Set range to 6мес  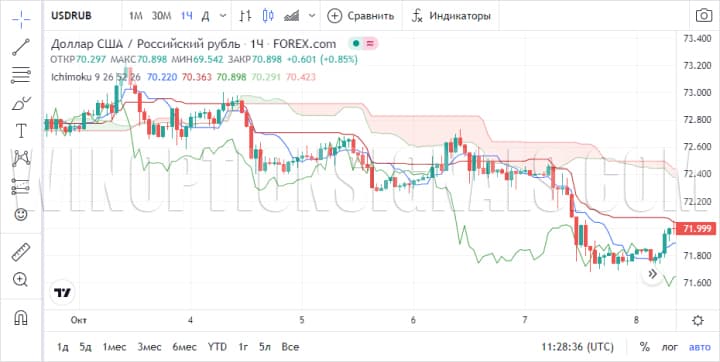tap(185, 347)
